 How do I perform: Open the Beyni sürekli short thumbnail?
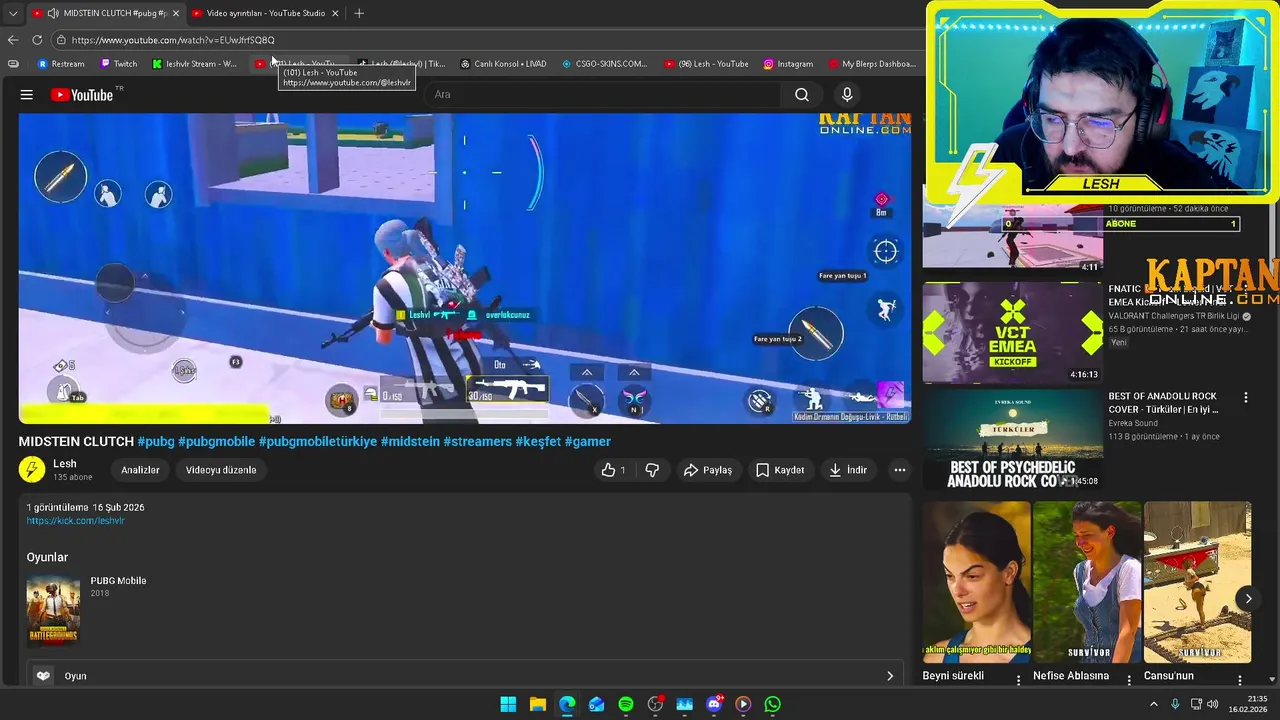tap(977, 582)
